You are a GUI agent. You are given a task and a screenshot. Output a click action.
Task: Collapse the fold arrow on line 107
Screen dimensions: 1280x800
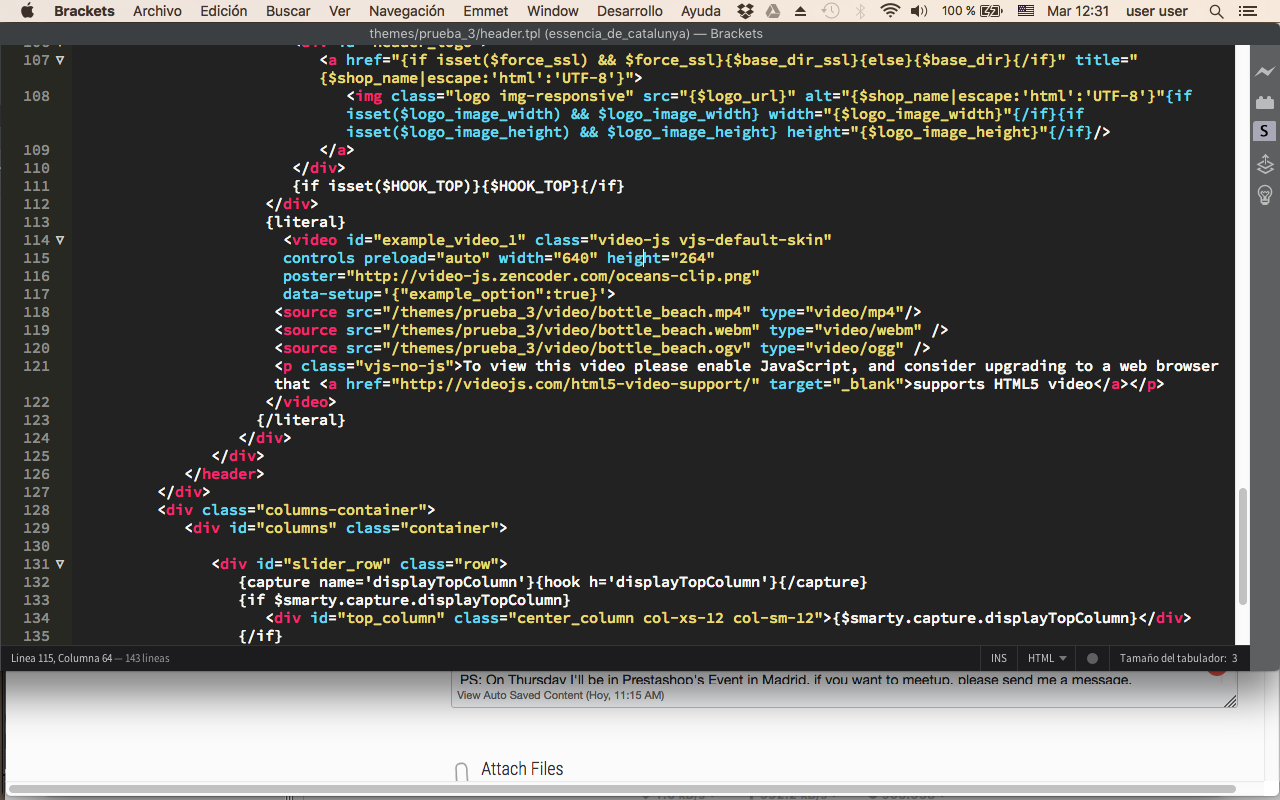pos(60,60)
